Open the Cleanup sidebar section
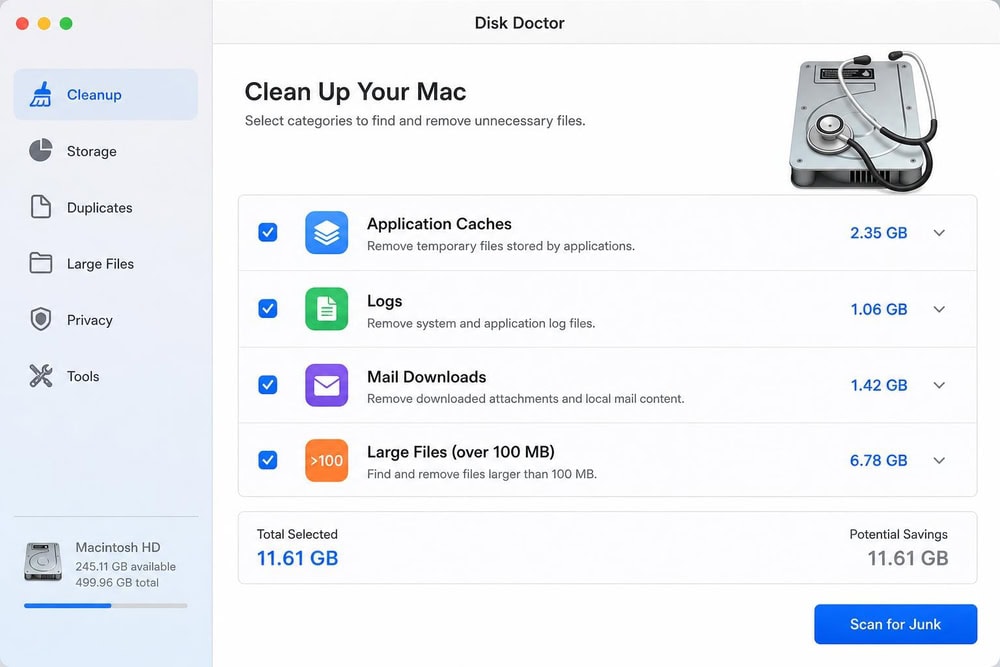Screen dimensions: 1000x667 tap(106, 94)
